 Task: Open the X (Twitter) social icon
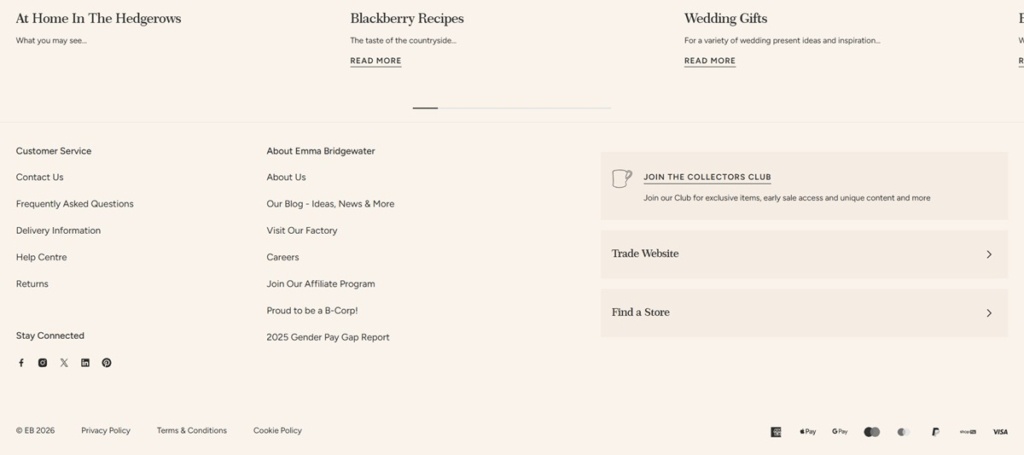pyautogui.click(x=64, y=363)
